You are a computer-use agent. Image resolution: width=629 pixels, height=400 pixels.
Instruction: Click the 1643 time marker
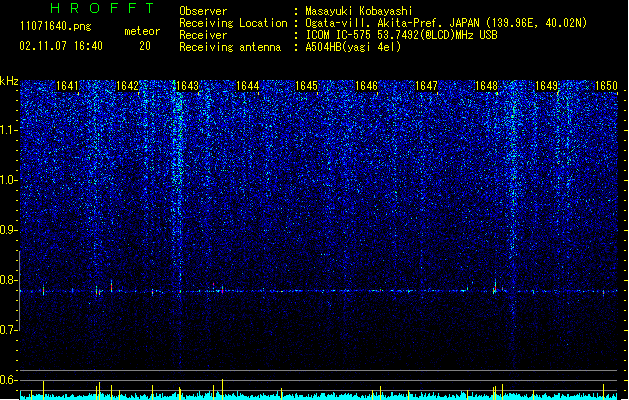coord(187,86)
